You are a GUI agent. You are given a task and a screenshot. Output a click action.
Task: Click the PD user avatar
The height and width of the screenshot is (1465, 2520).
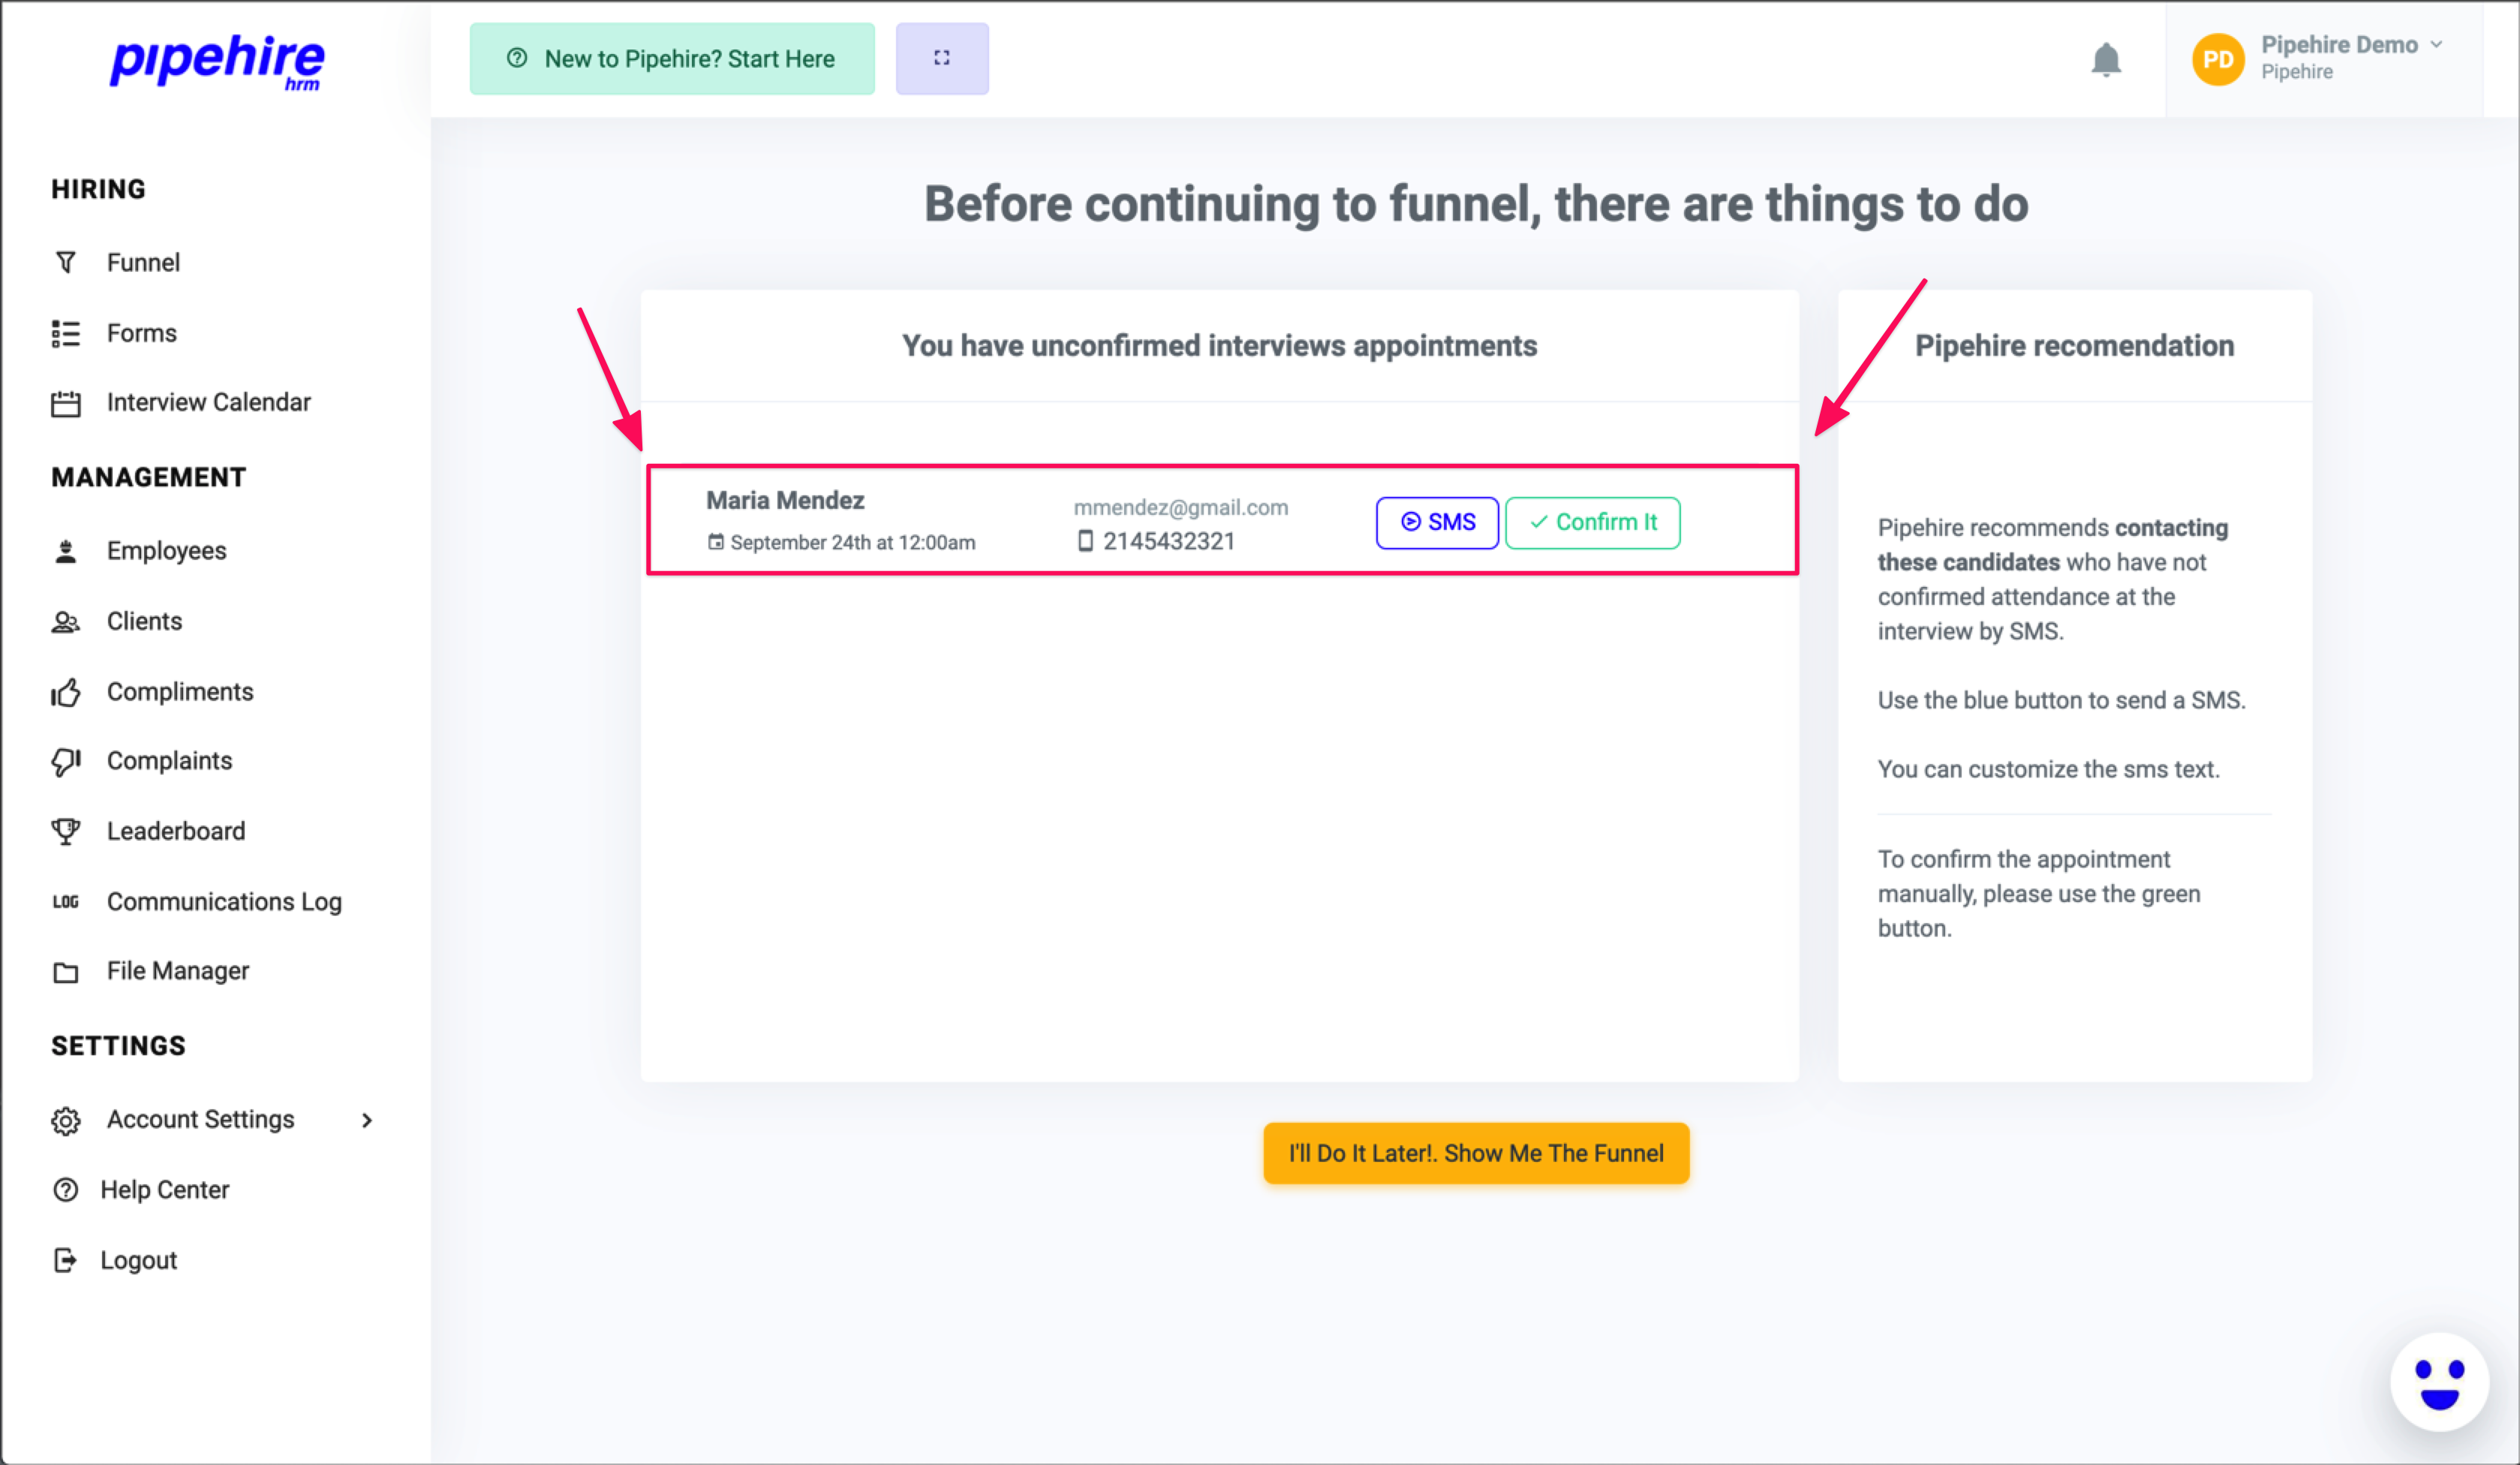point(2218,59)
